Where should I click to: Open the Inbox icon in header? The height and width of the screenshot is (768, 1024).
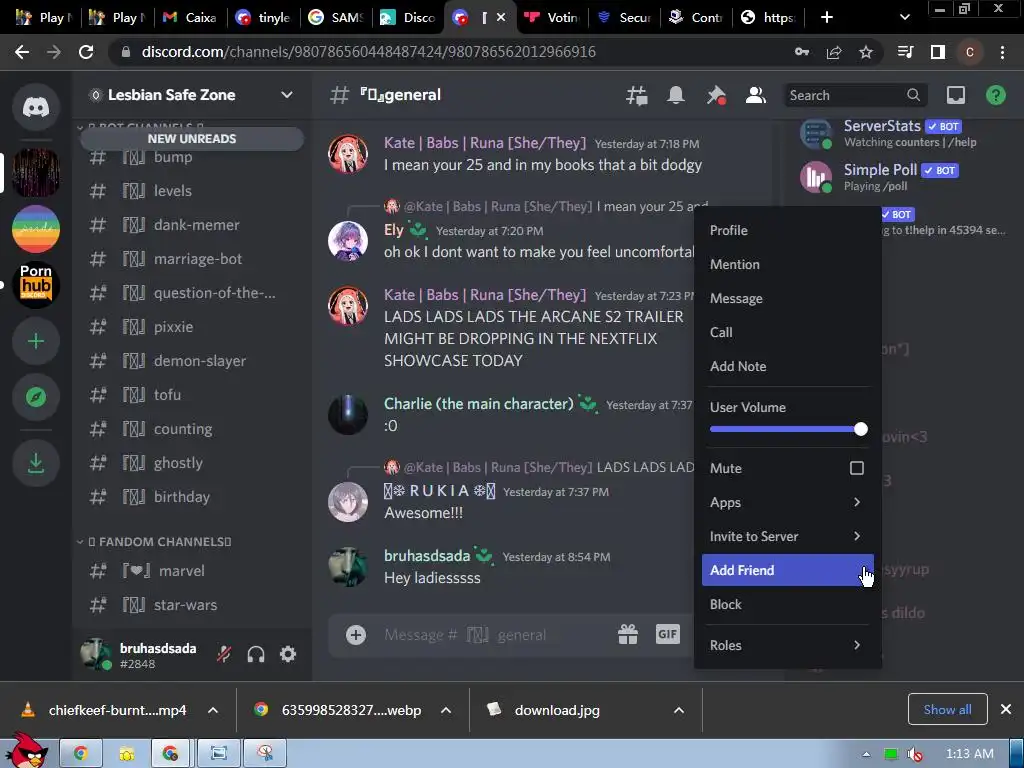pos(955,95)
